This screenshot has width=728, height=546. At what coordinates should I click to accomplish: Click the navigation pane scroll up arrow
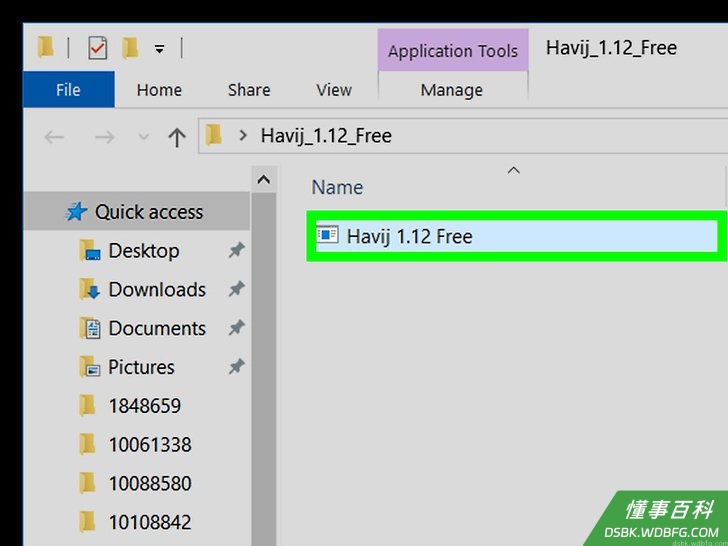[x=264, y=179]
